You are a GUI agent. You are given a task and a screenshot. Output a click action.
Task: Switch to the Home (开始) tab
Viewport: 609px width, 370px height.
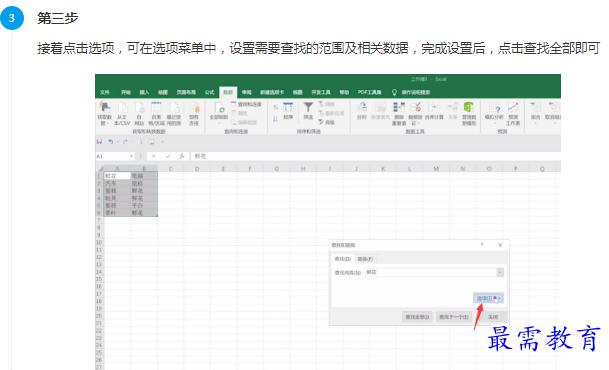click(126, 92)
